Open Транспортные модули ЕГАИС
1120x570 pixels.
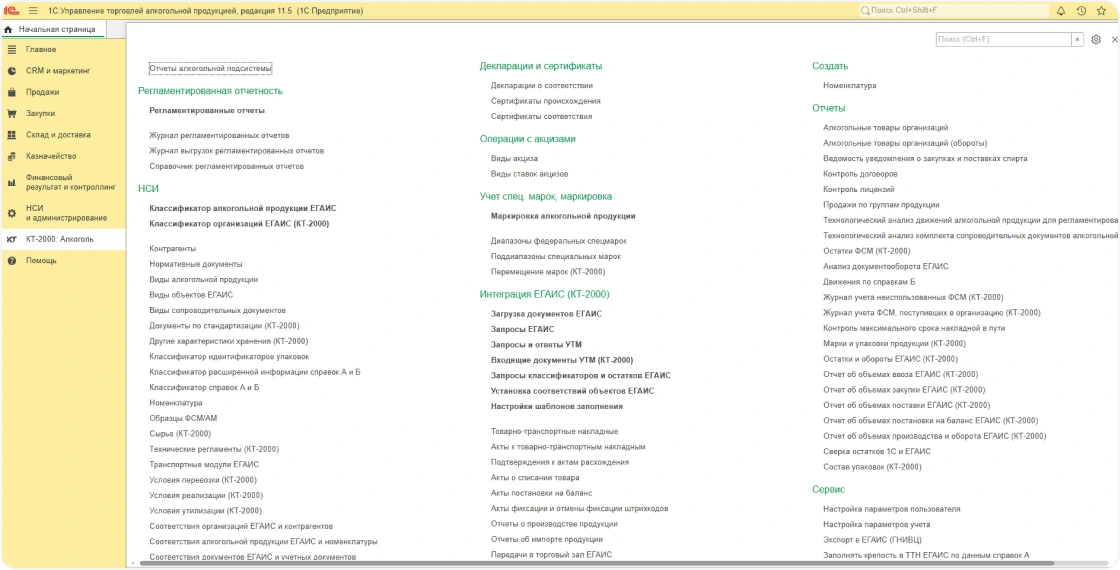tap(204, 464)
